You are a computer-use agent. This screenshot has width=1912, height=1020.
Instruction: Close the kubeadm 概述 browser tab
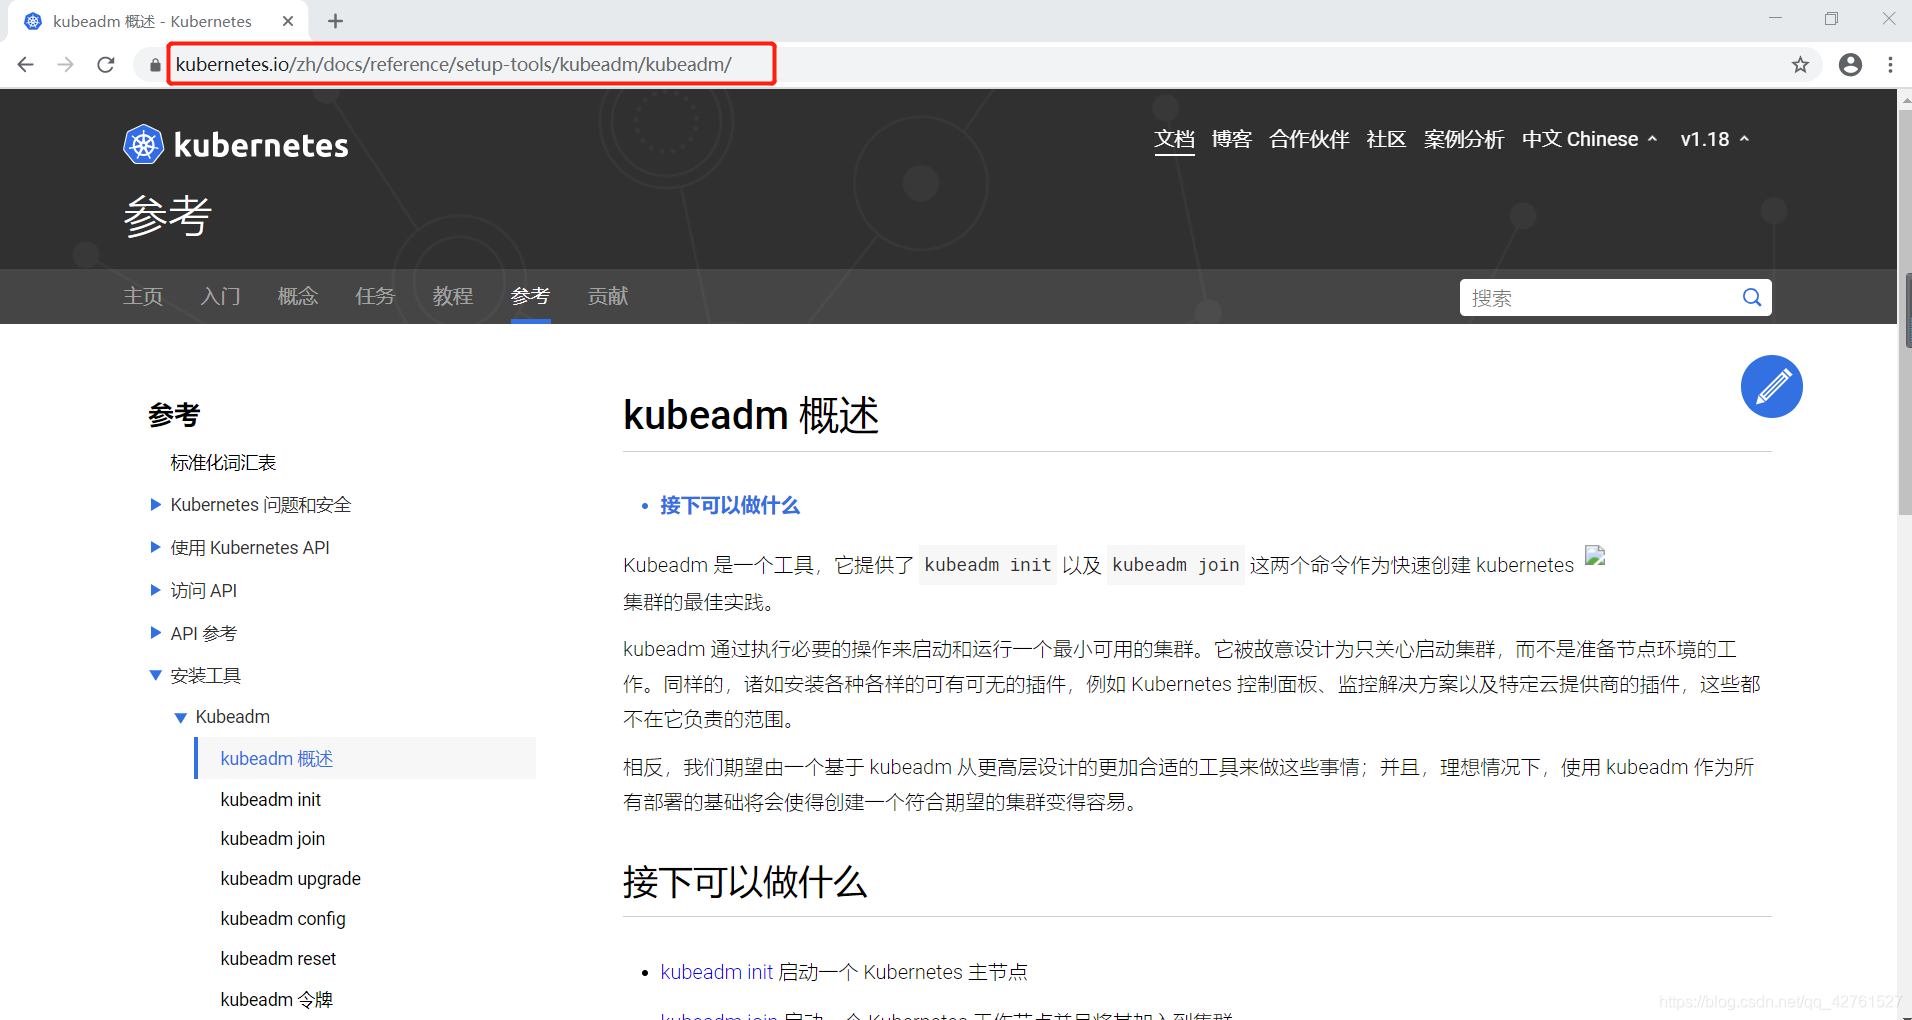pyautogui.click(x=288, y=21)
